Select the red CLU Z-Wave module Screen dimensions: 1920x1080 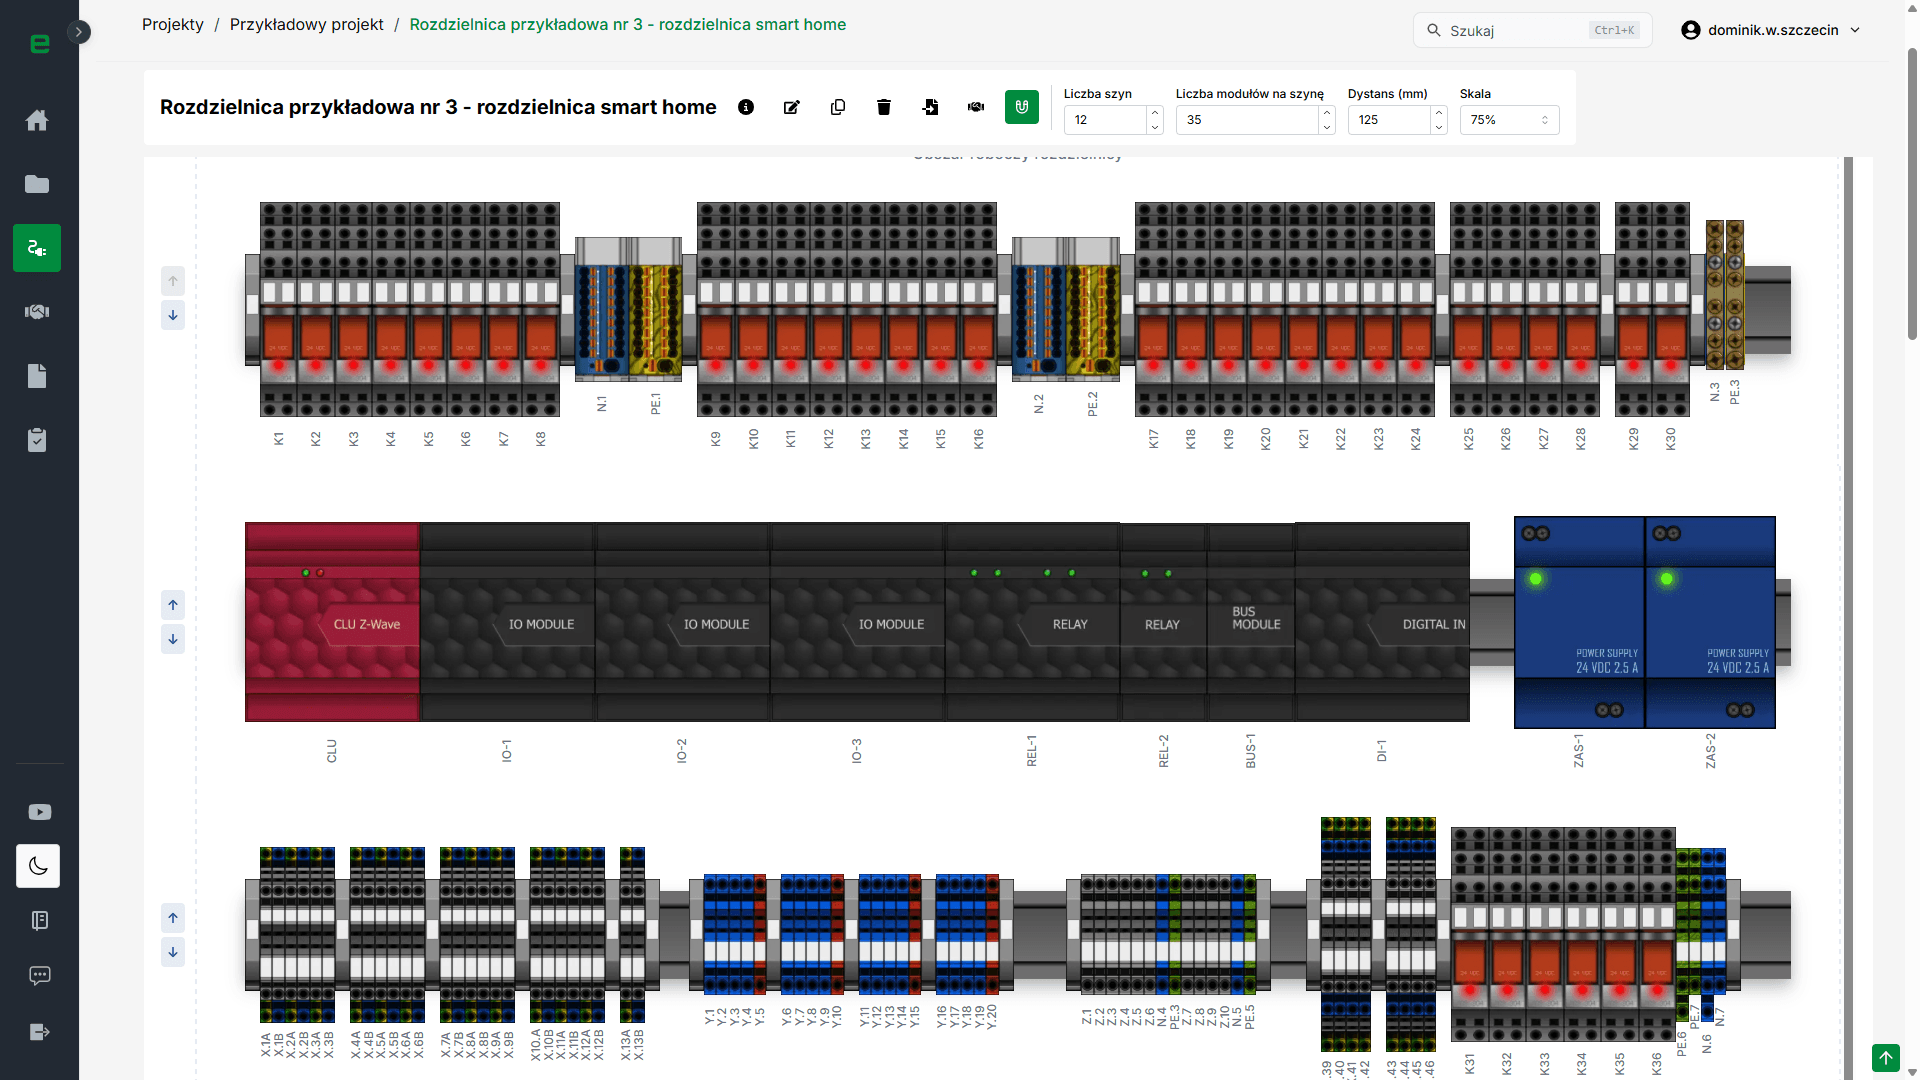[x=332, y=621]
